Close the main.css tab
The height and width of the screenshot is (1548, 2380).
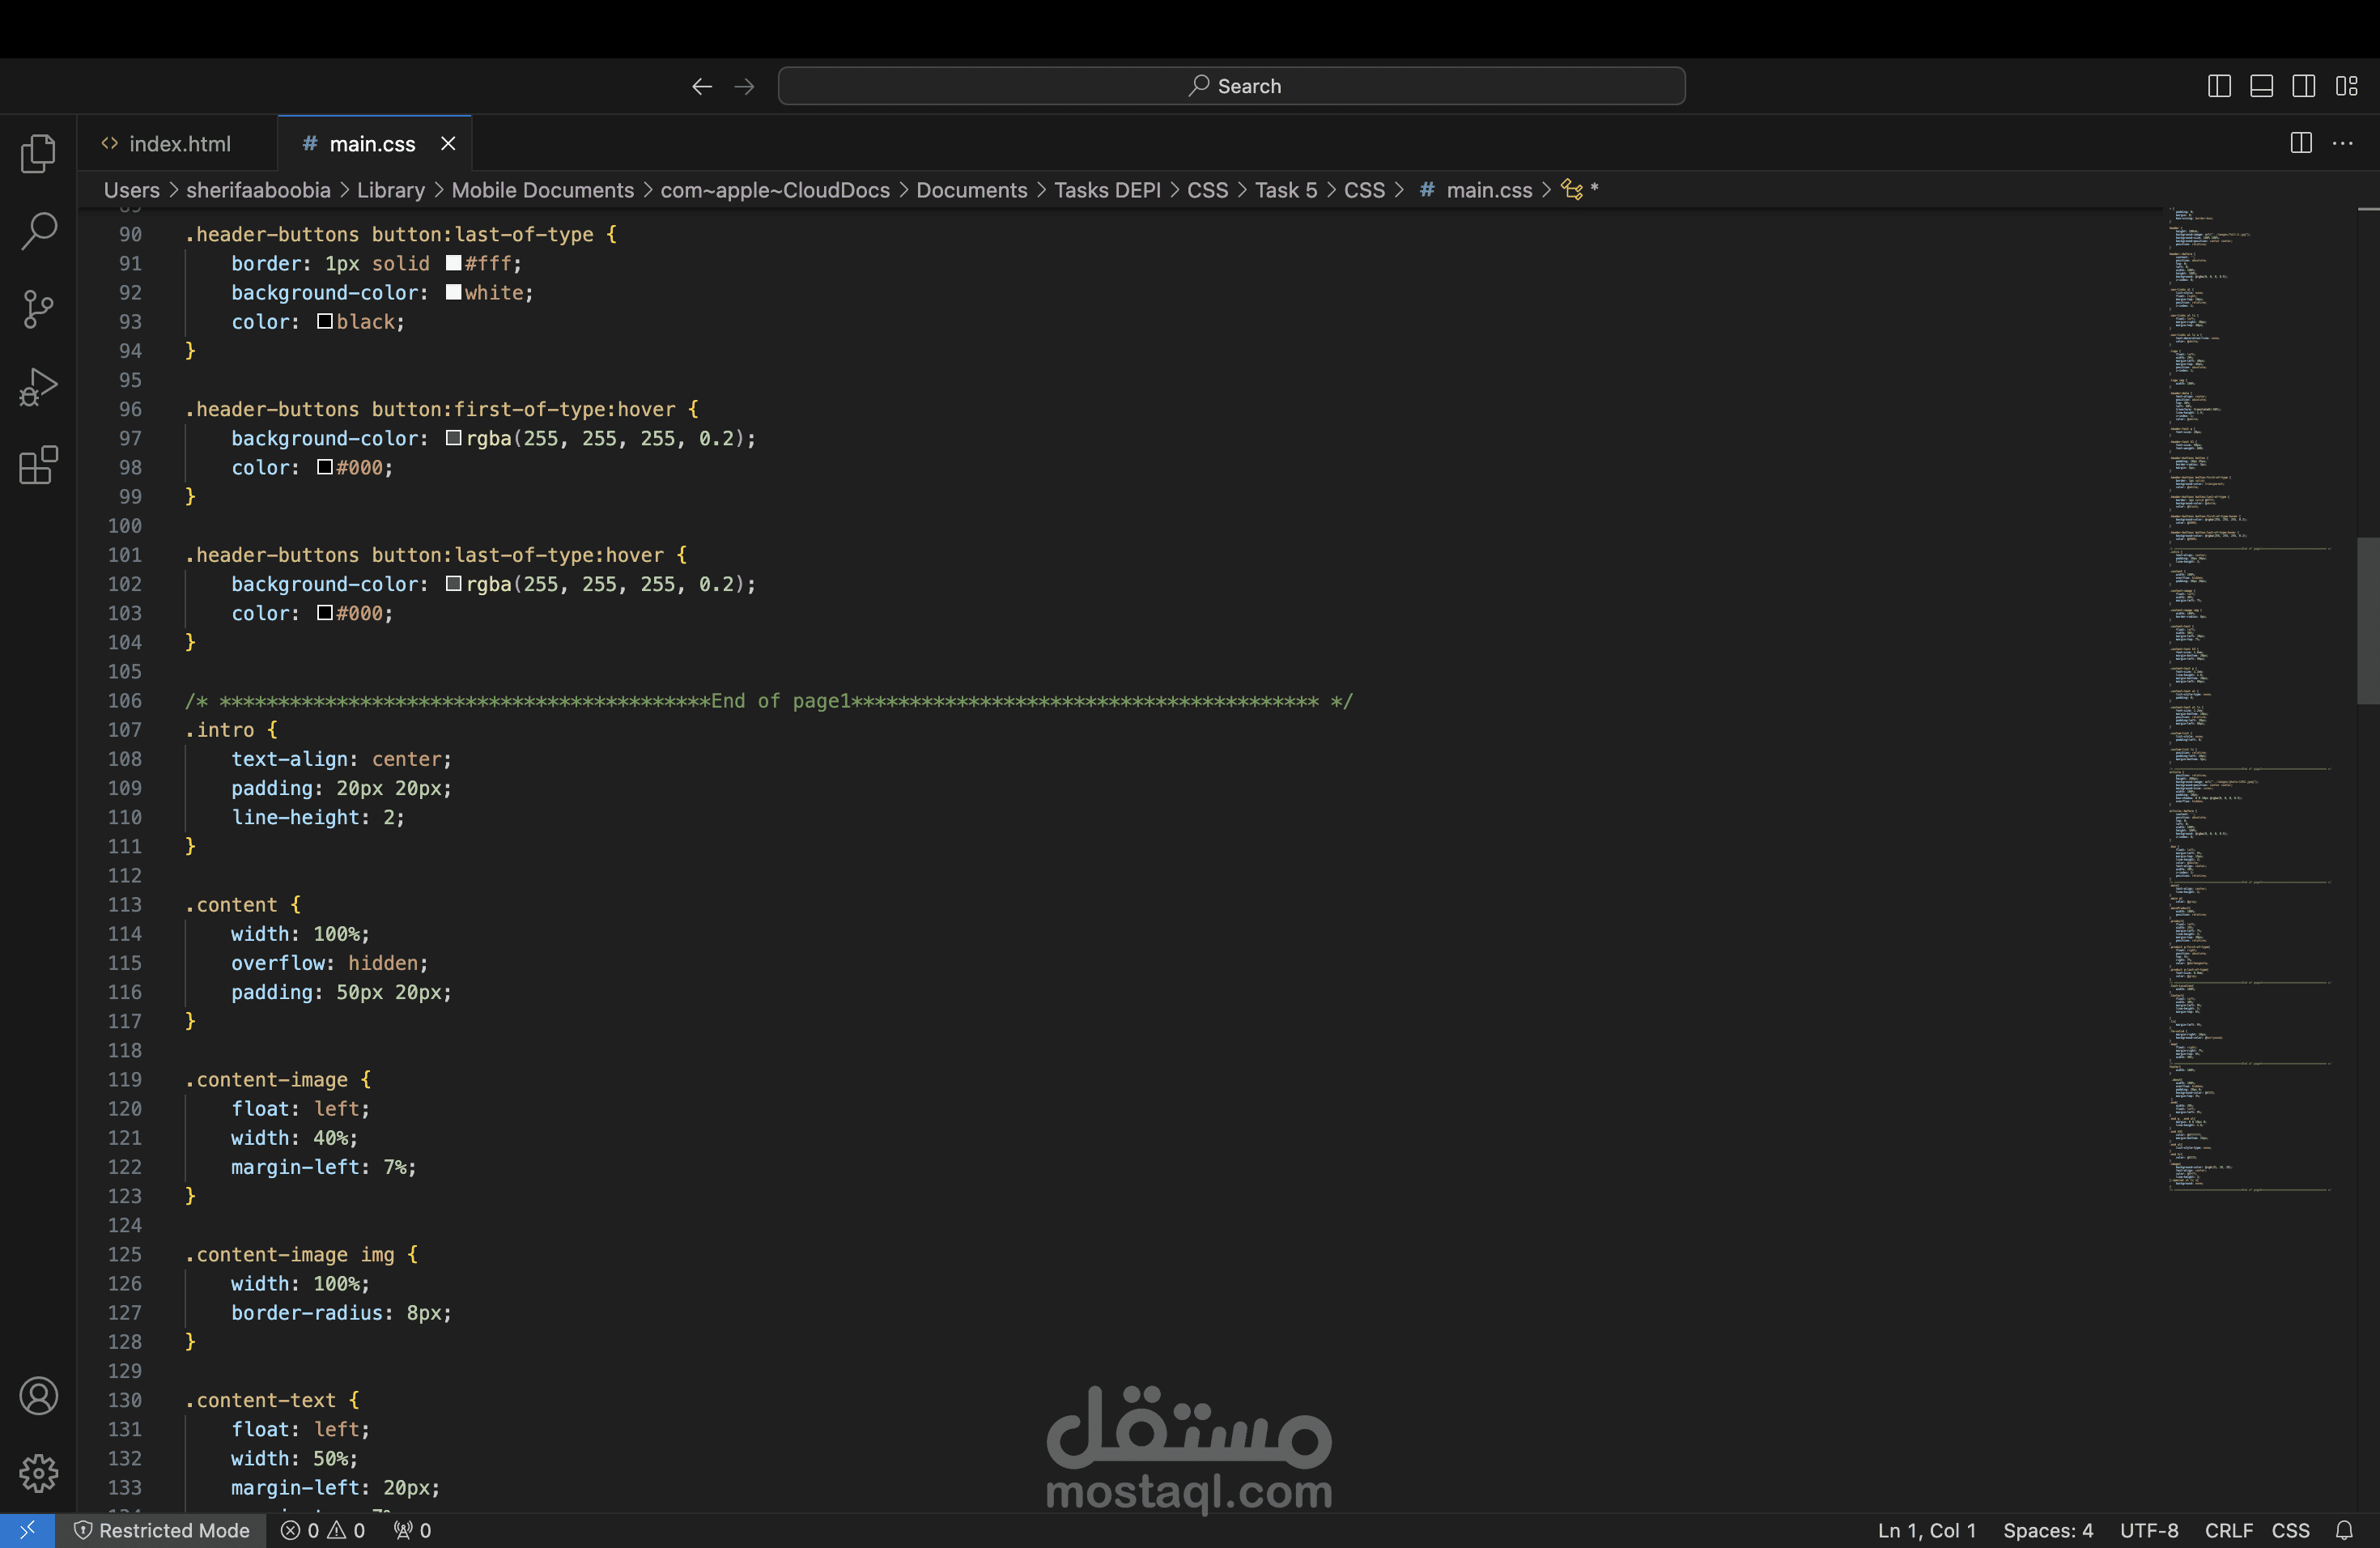click(448, 143)
